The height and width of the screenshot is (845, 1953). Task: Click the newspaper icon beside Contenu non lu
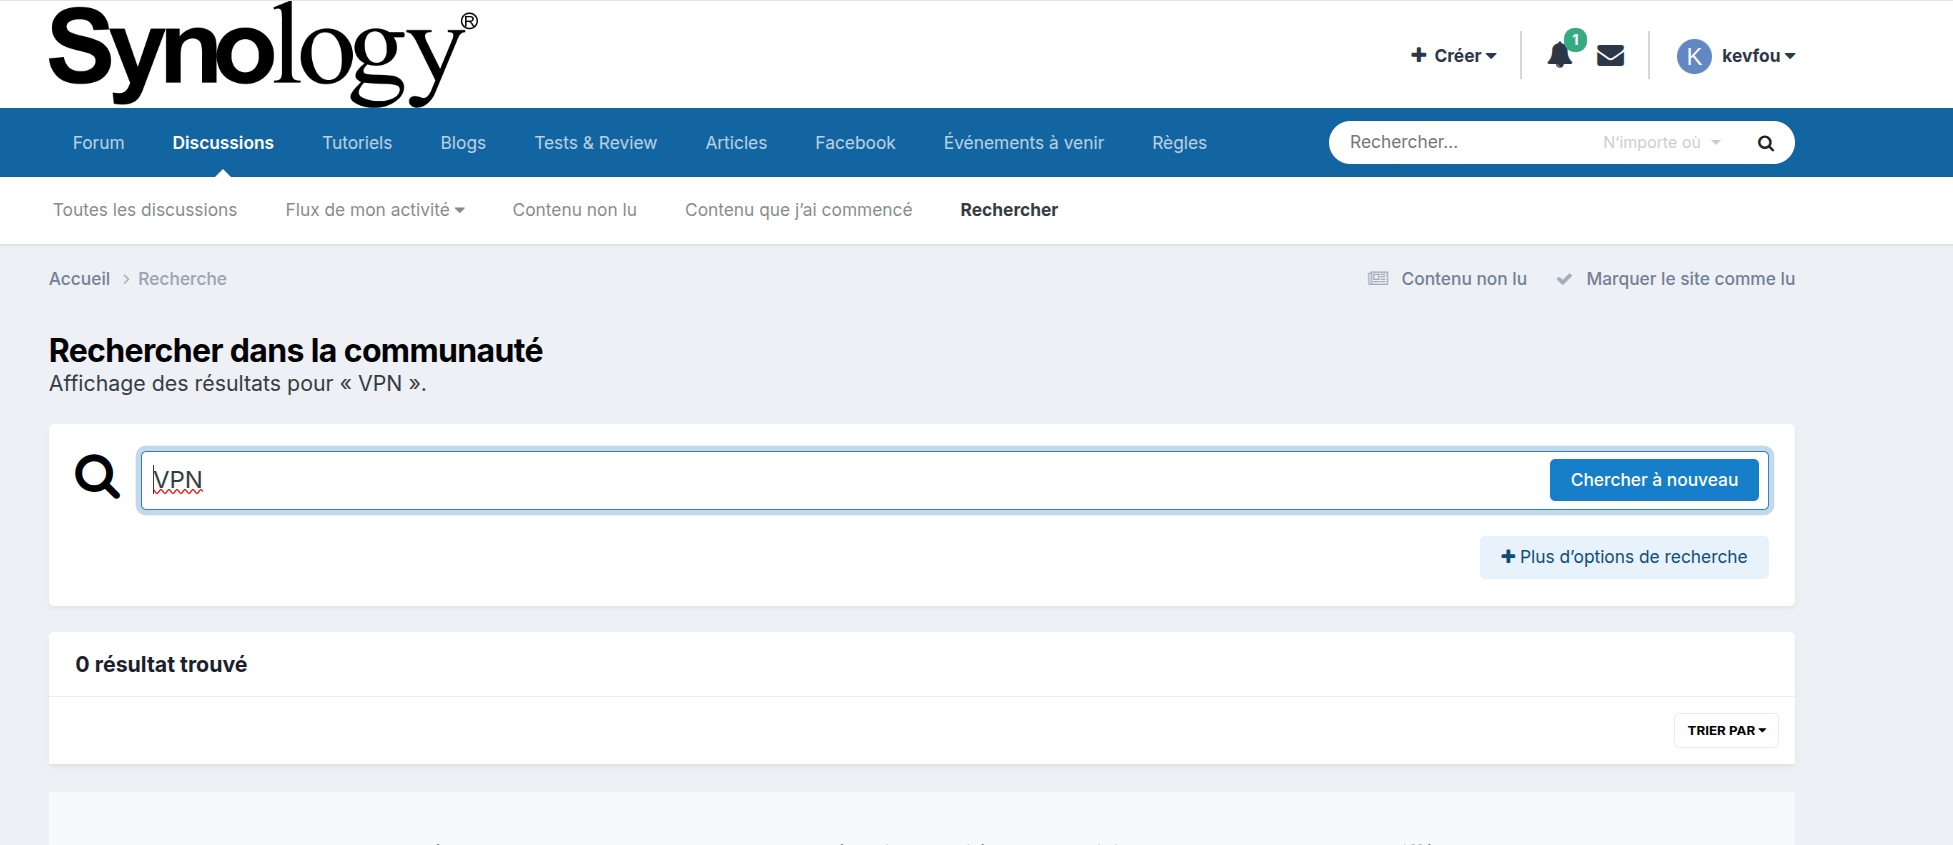click(1378, 279)
